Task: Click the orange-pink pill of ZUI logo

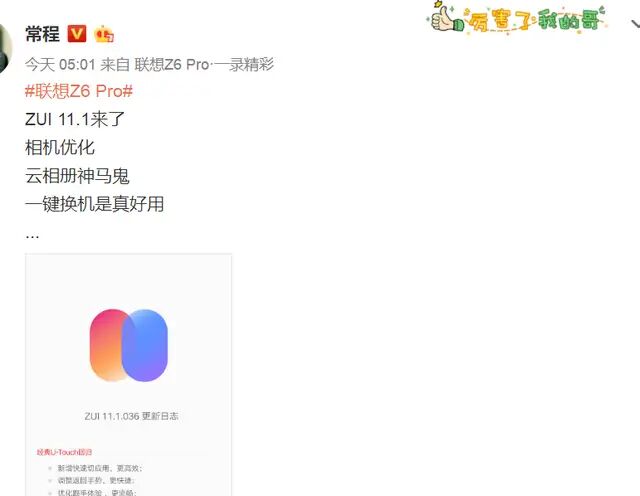Action: tap(107, 345)
